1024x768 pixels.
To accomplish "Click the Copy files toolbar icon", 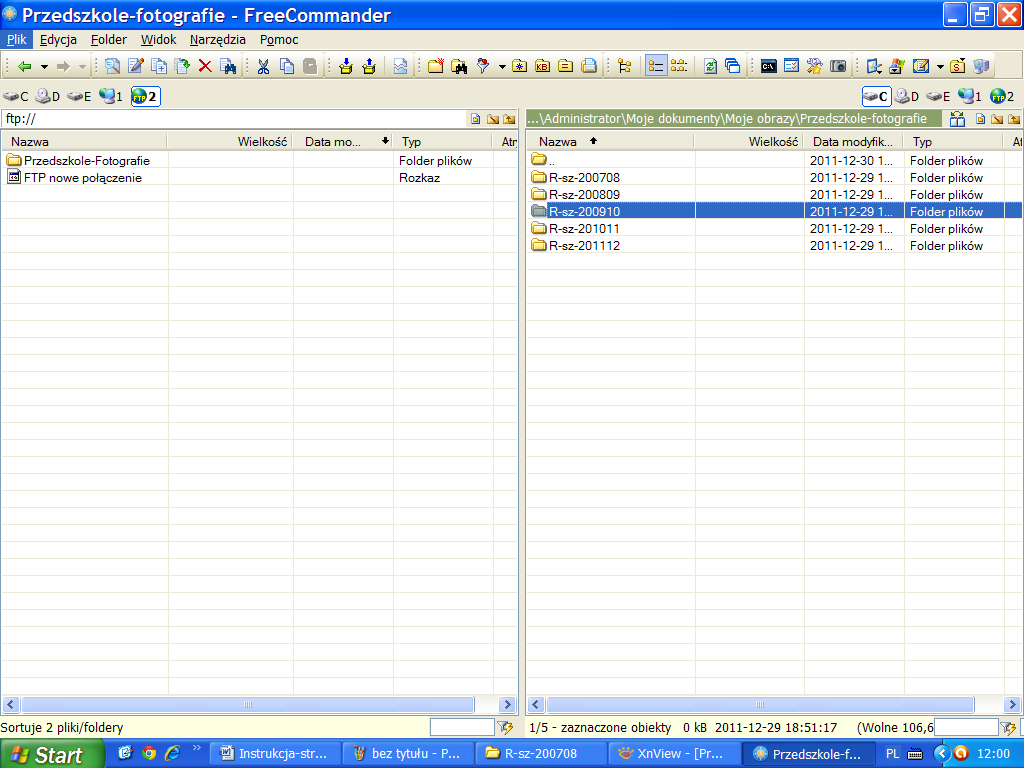I will tap(159, 66).
